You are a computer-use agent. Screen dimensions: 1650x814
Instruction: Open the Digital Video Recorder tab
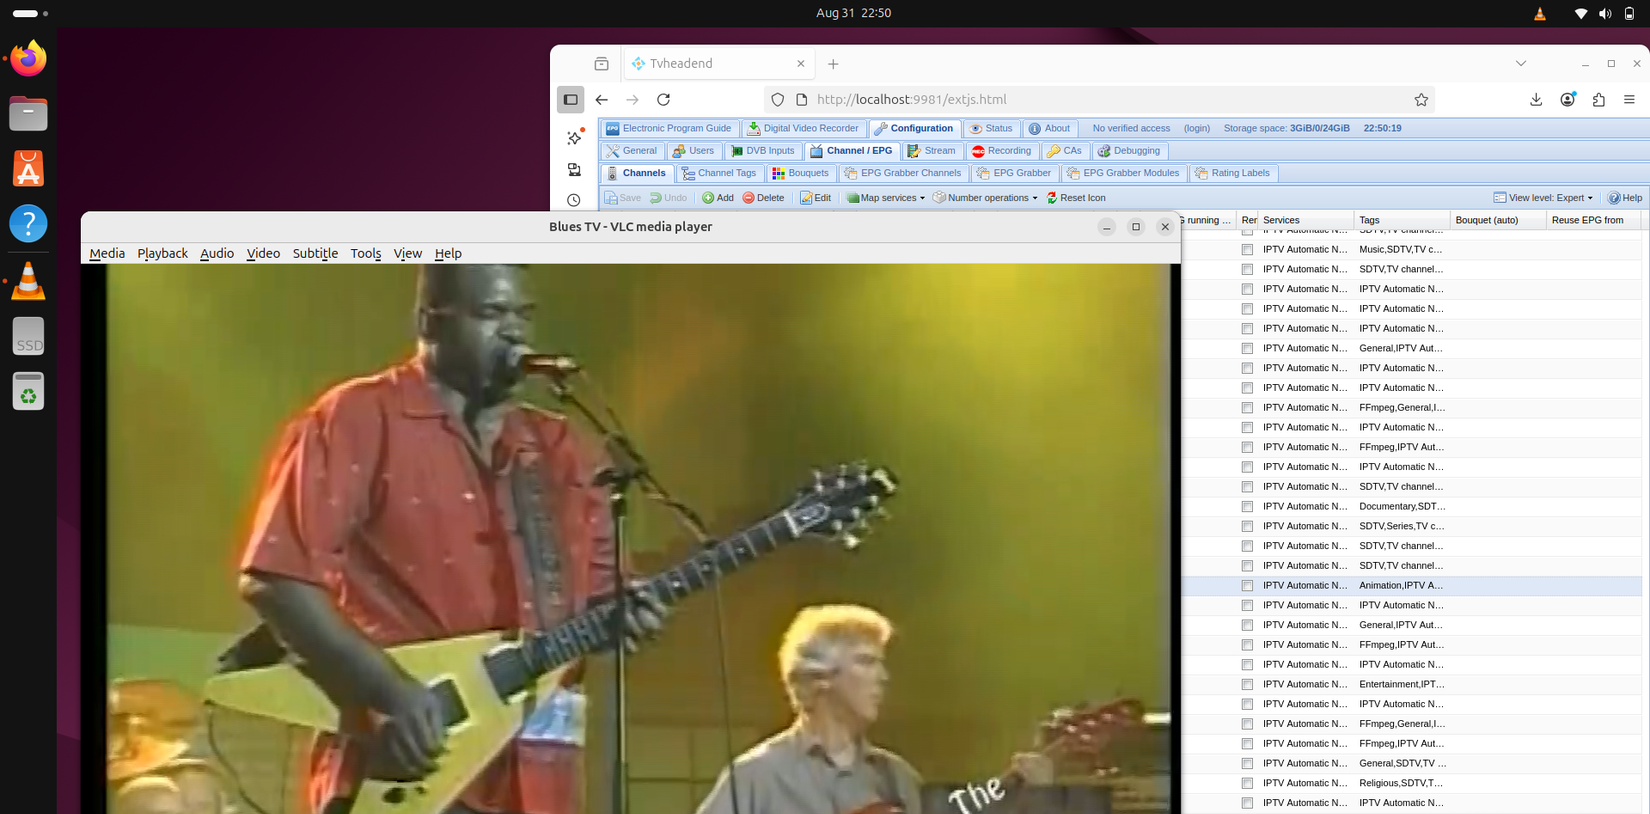[x=803, y=129]
